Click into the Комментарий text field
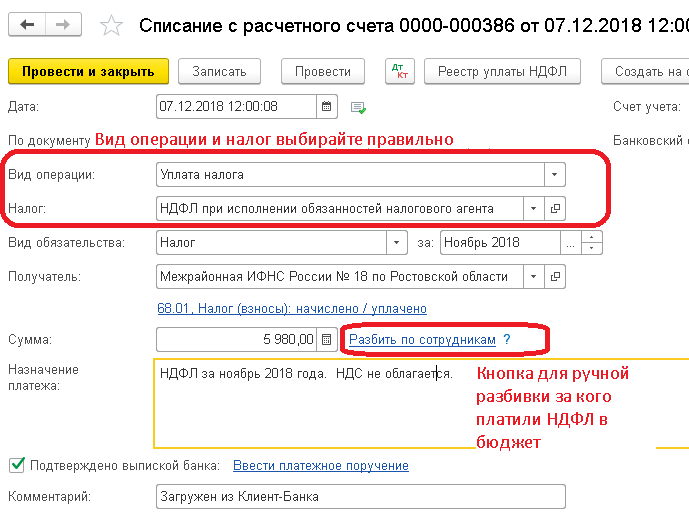689x523 pixels. click(360, 496)
